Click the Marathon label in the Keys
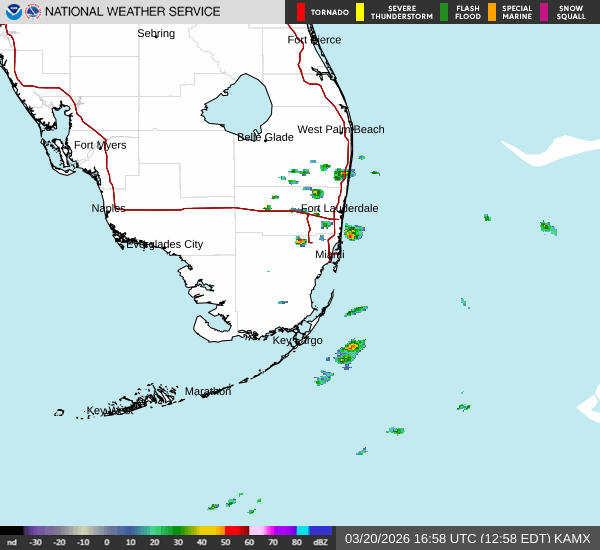This screenshot has width=600, height=550. 207,391
